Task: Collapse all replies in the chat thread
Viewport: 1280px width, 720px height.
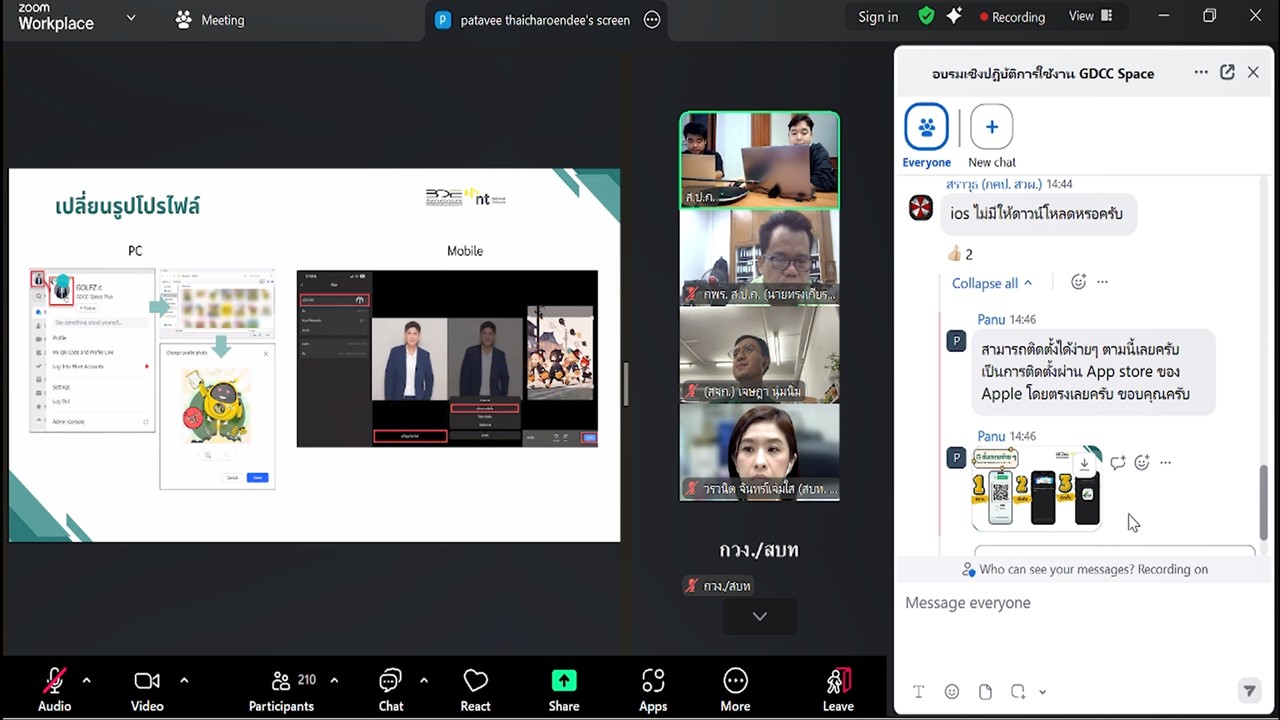Action: click(991, 283)
